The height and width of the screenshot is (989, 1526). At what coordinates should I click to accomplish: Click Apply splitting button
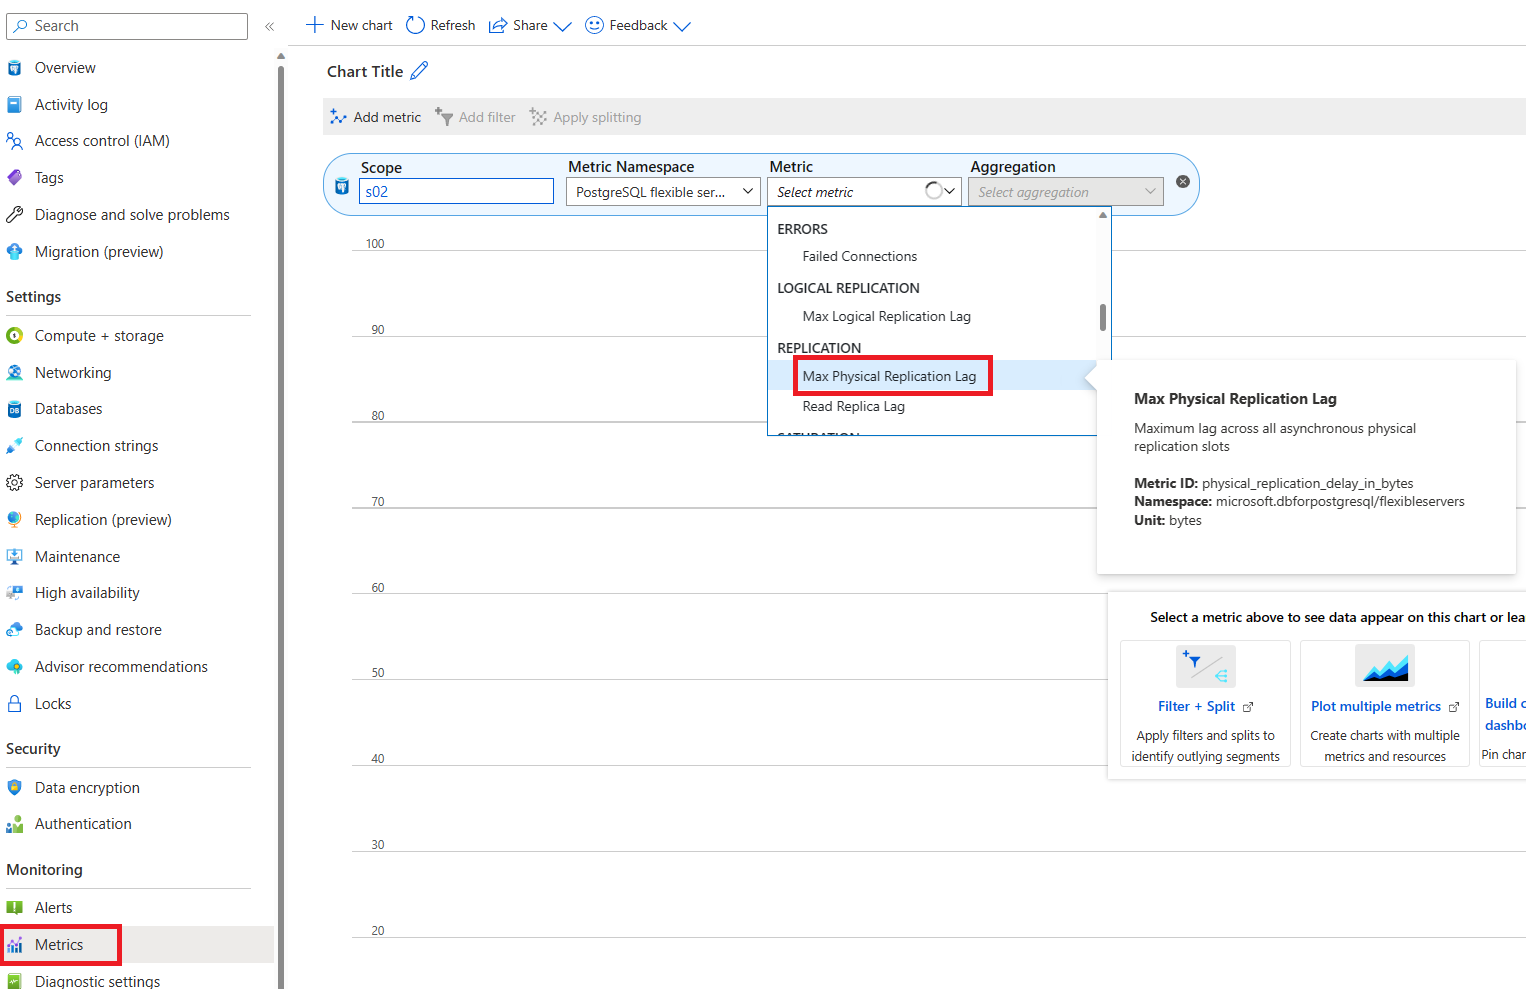(585, 117)
